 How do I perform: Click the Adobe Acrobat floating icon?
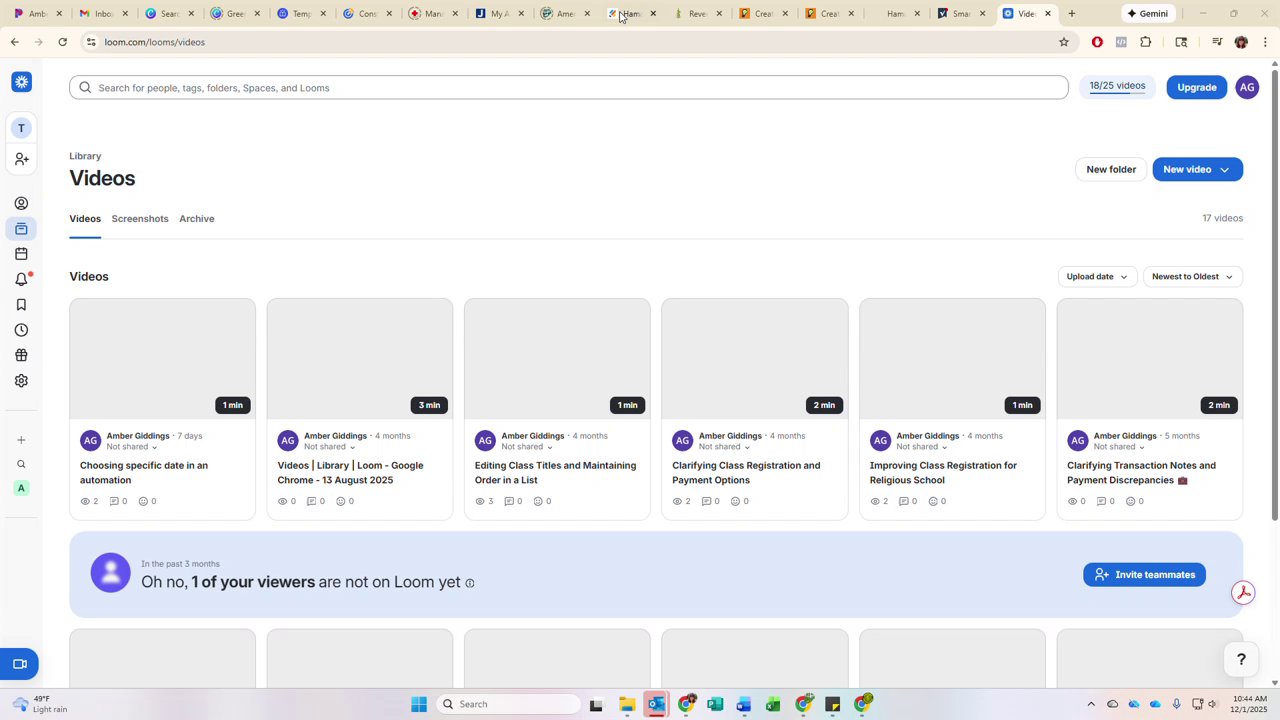click(x=1243, y=592)
